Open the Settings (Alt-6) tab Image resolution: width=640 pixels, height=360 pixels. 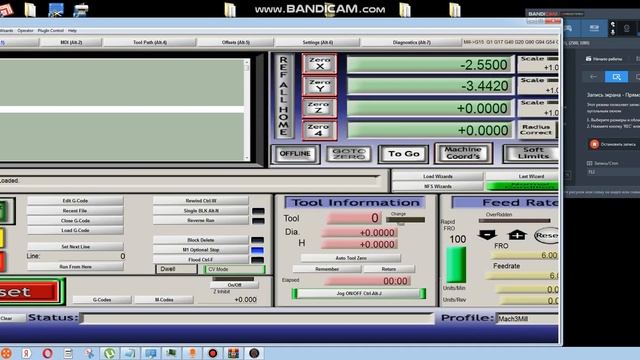(318, 42)
